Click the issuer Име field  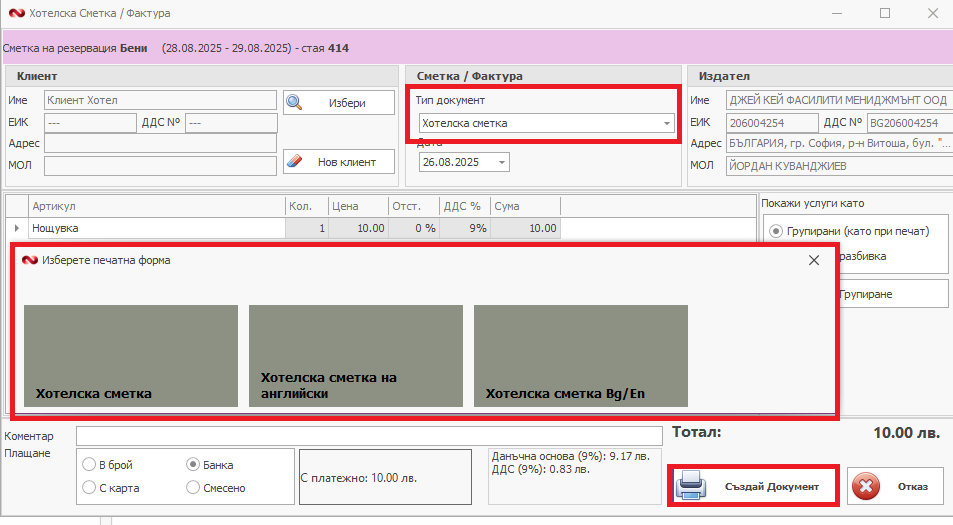839,100
